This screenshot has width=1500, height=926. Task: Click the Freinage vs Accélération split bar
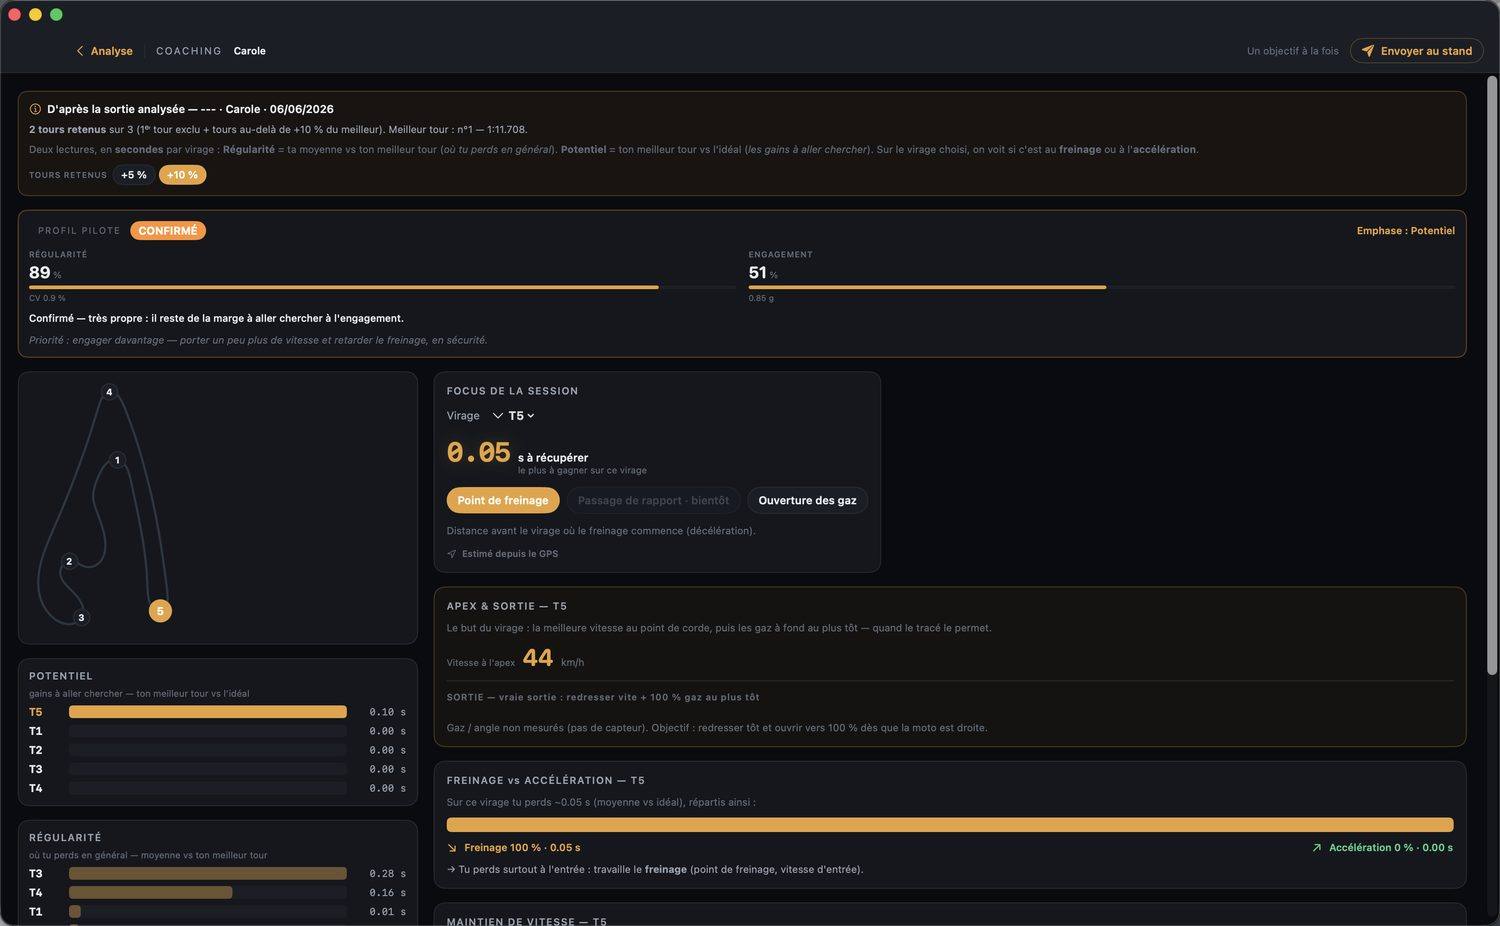click(950, 825)
